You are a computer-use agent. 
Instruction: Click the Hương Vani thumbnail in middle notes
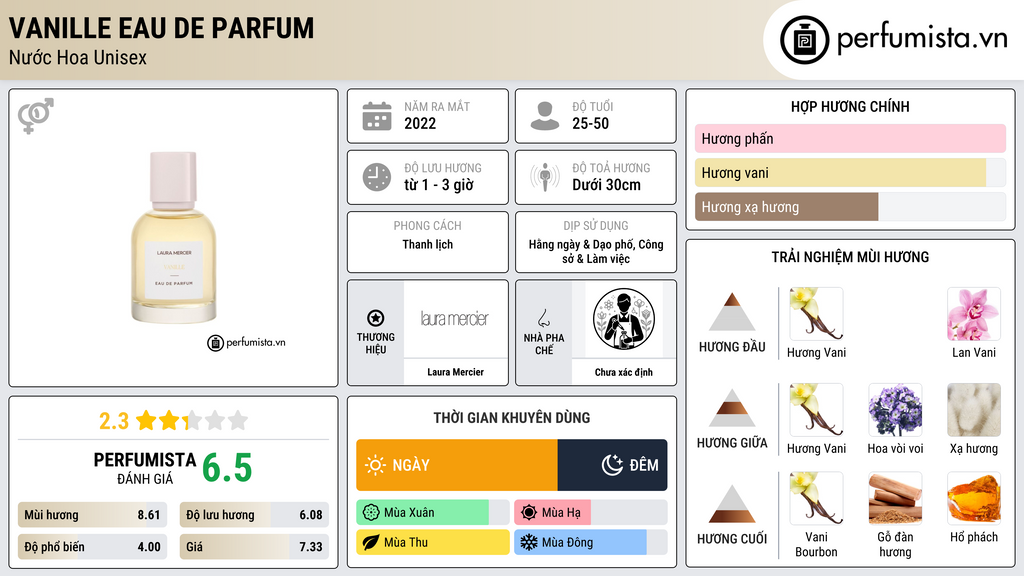[x=816, y=410]
